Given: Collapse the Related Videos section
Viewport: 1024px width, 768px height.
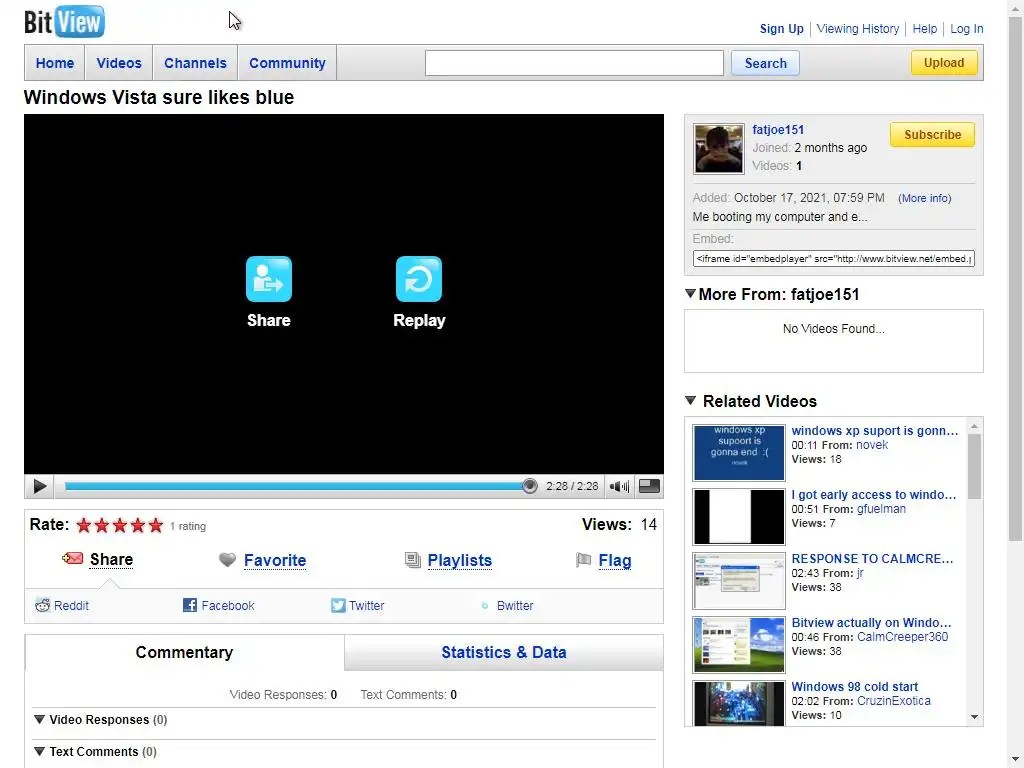Looking at the screenshot, I should 690,400.
